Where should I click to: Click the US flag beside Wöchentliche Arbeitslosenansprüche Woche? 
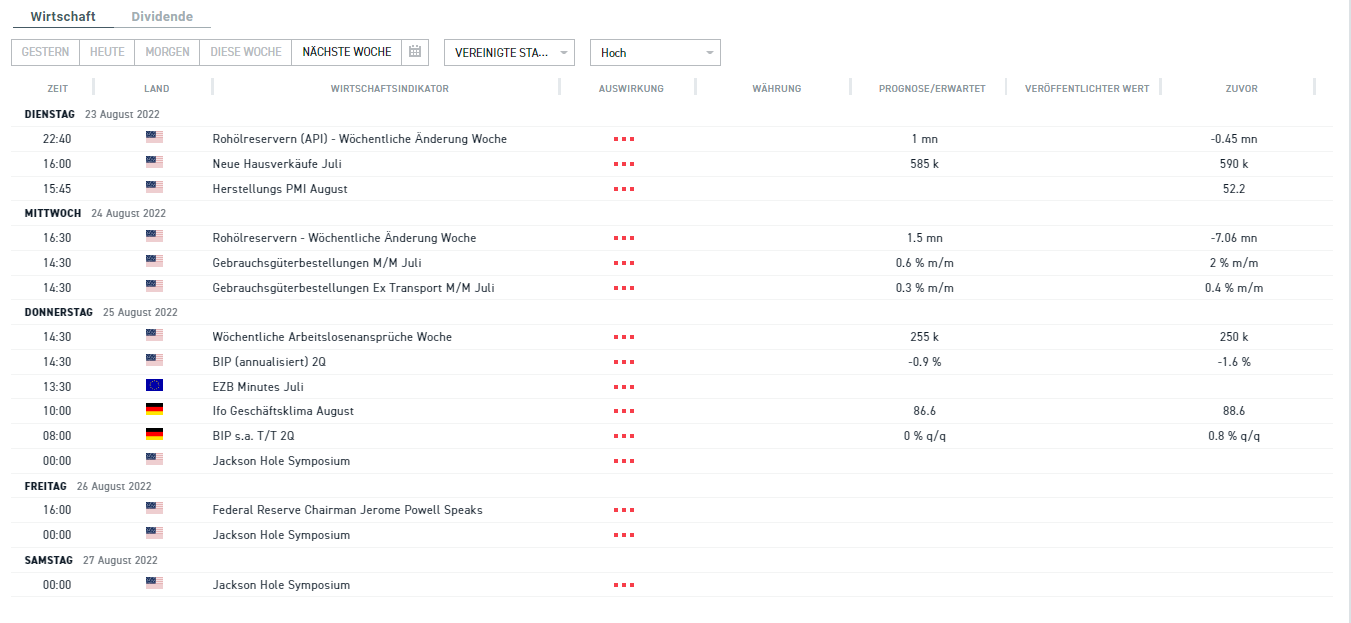point(154,336)
